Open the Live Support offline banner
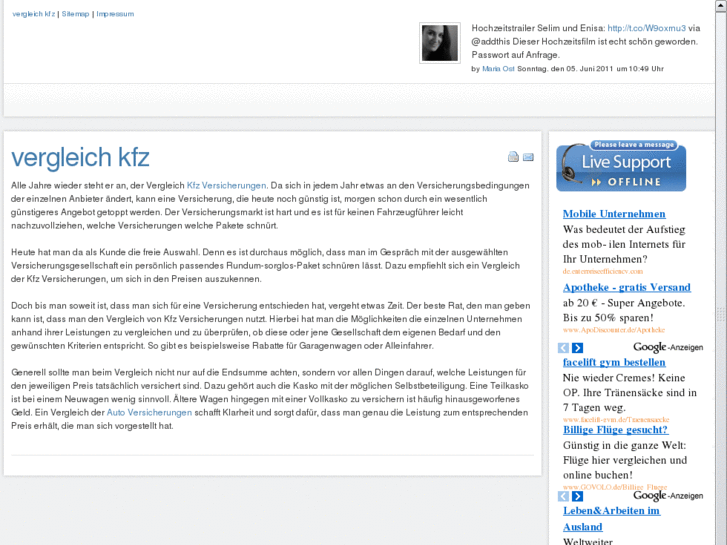Image resolution: width=727 pixels, height=545 pixels. [x=621, y=165]
